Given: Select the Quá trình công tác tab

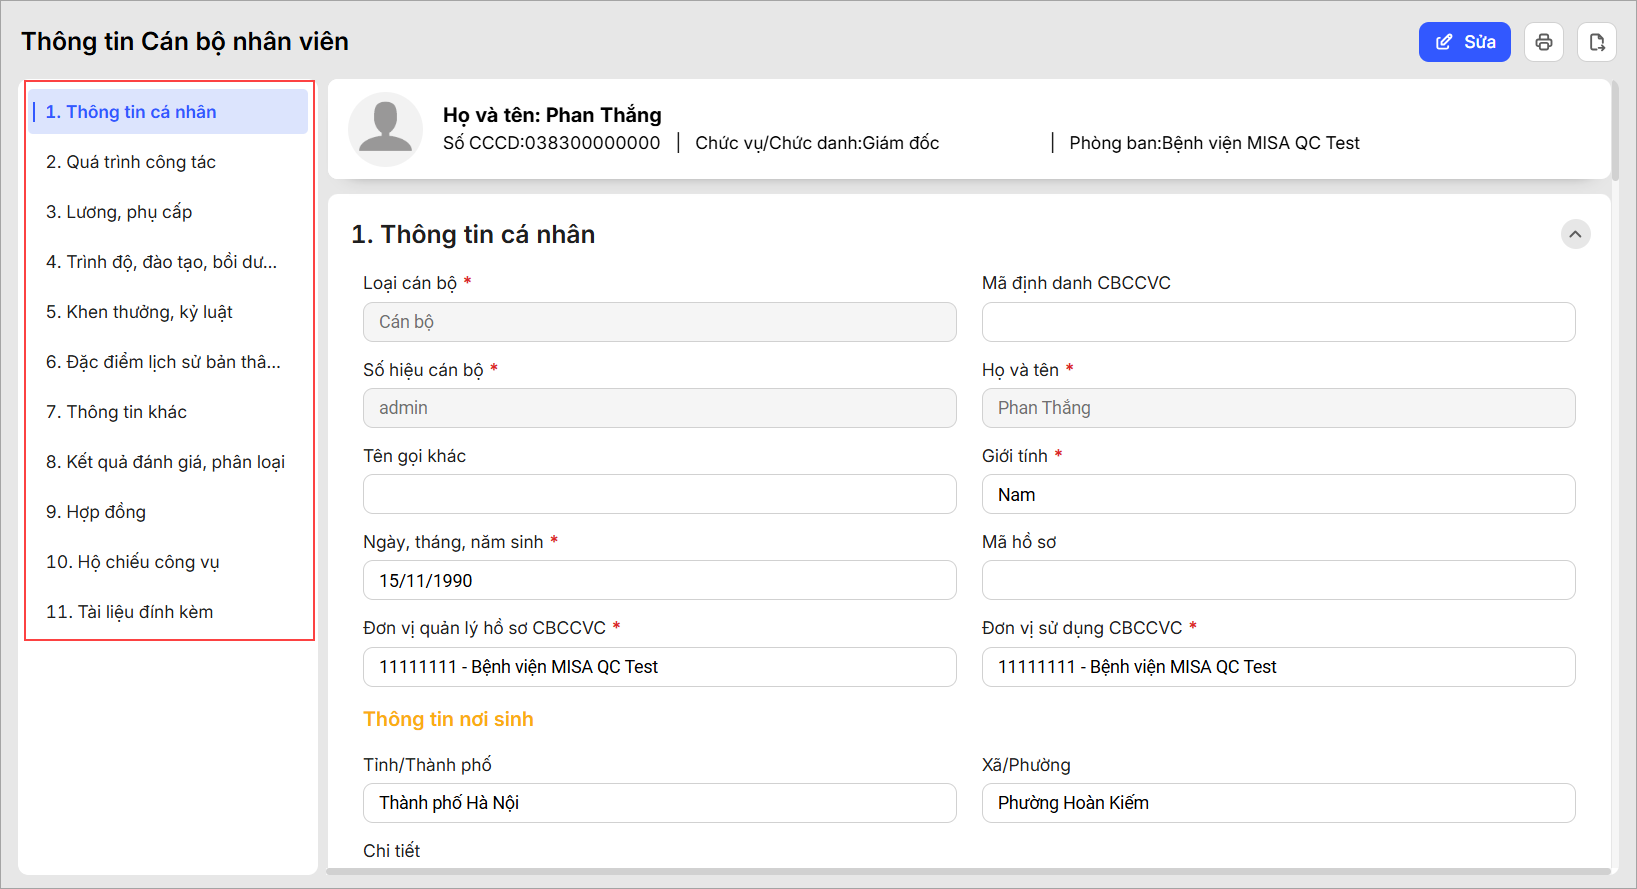Looking at the screenshot, I should (131, 162).
